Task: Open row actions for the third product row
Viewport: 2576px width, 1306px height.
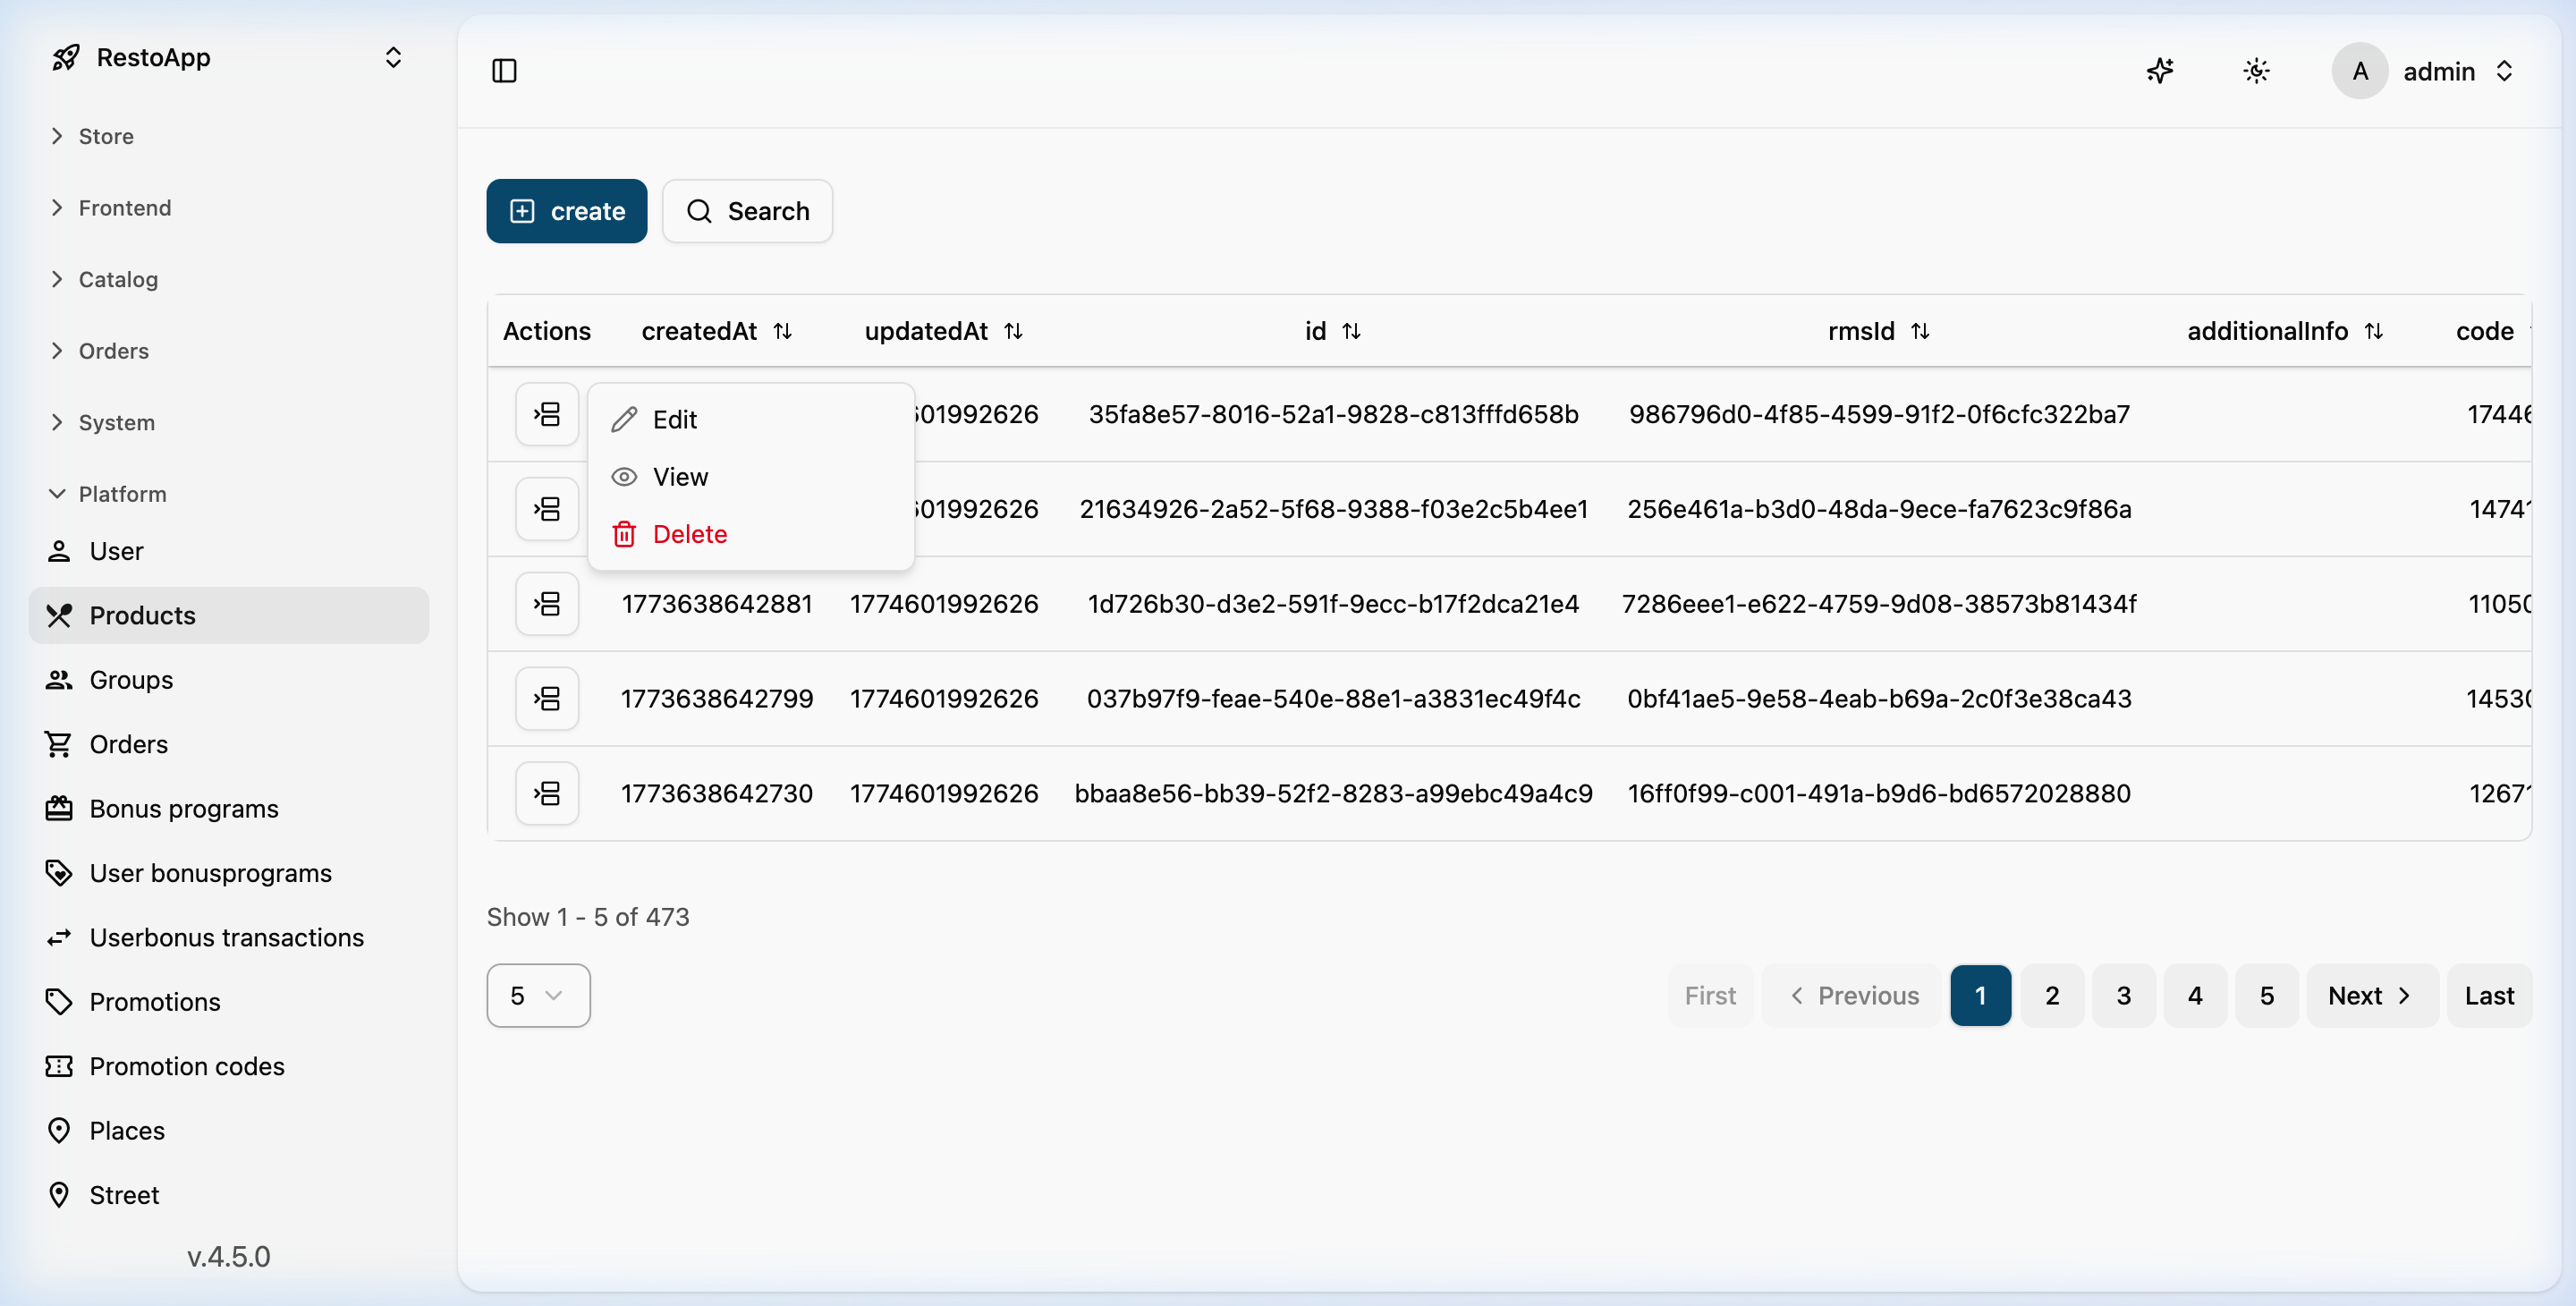Action: [547, 604]
